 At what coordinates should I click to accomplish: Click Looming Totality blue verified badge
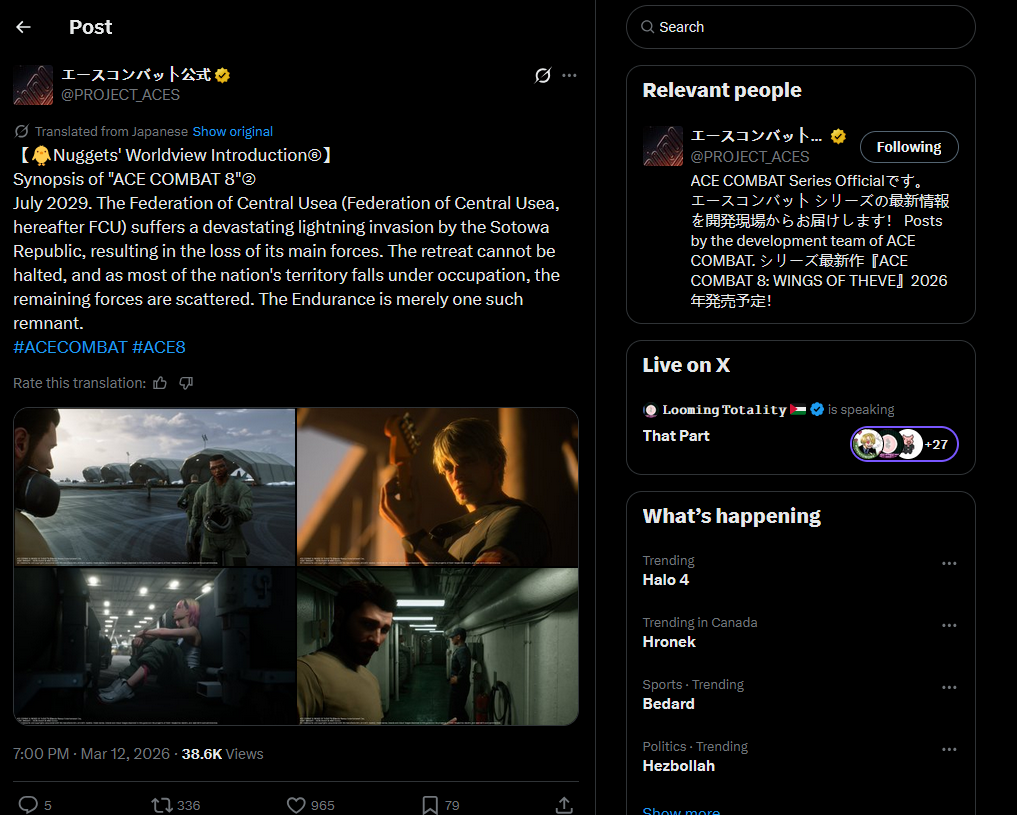click(817, 409)
